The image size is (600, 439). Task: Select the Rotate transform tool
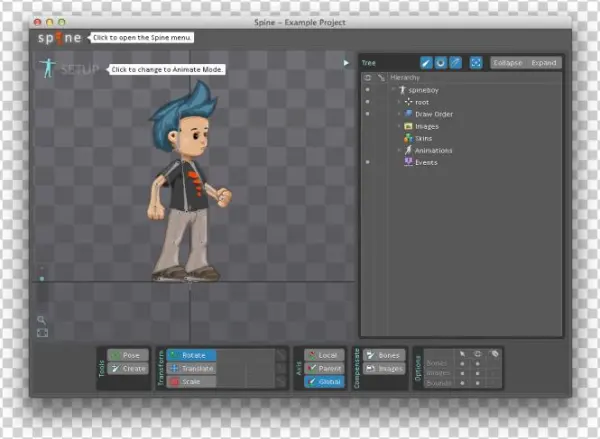[191, 355]
